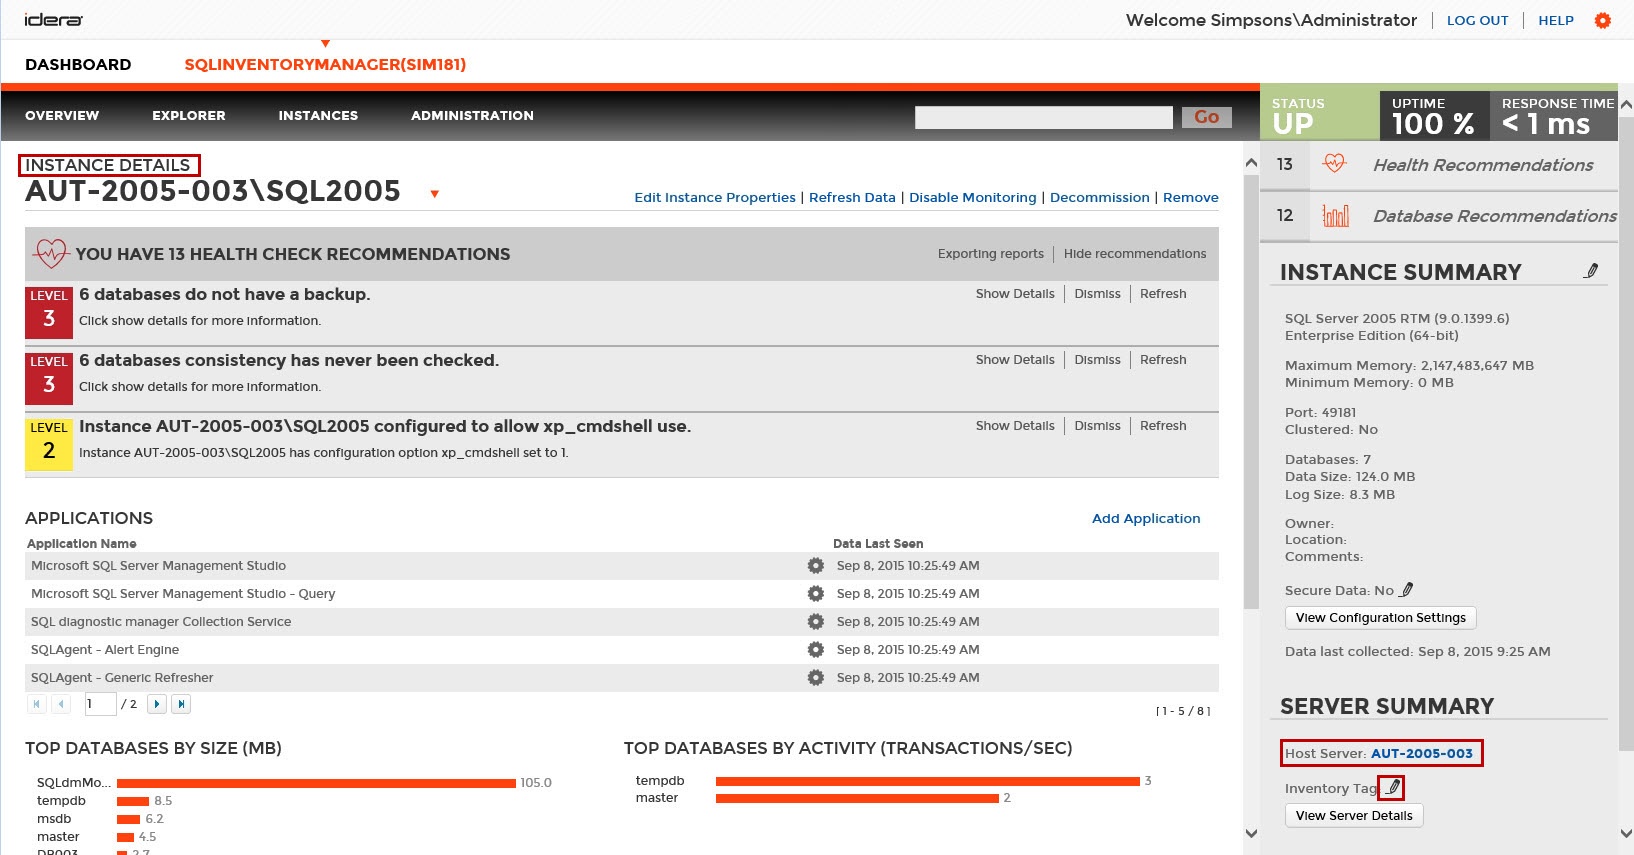Dismiss the consistency check recommendation
This screenshot has height=855, width=1634.
(x=1097, y=360)
